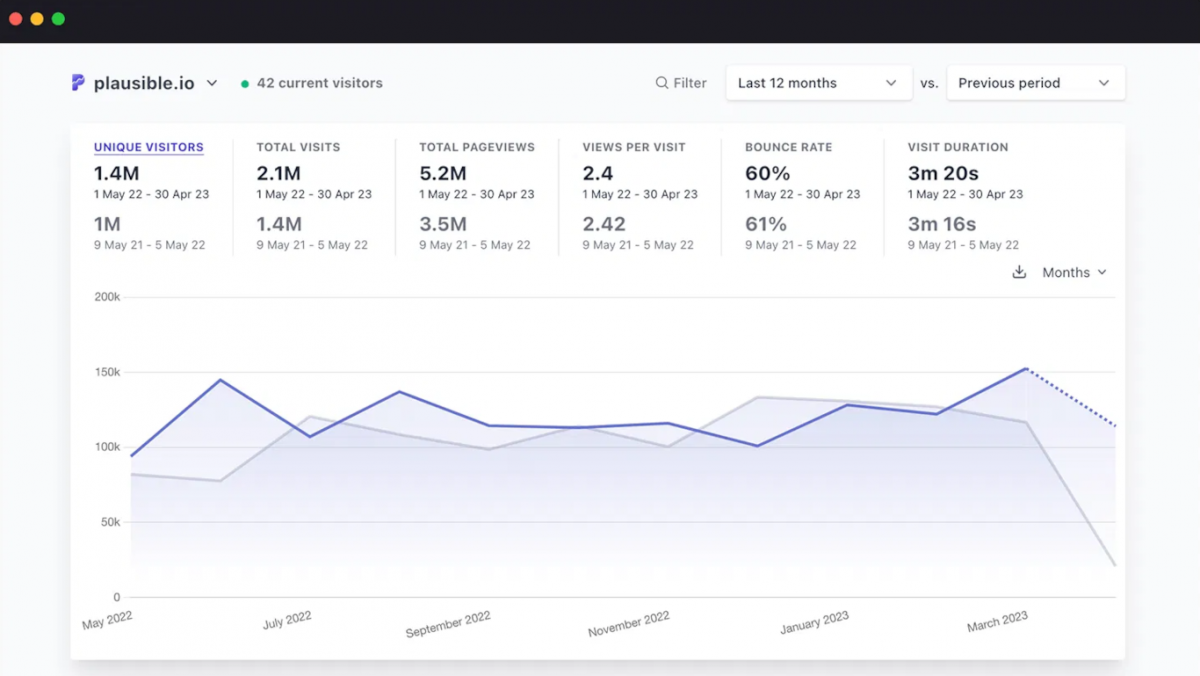Switch to Total Pageviews metric
Screen dimensions: 1200x676
coord(476,147)
